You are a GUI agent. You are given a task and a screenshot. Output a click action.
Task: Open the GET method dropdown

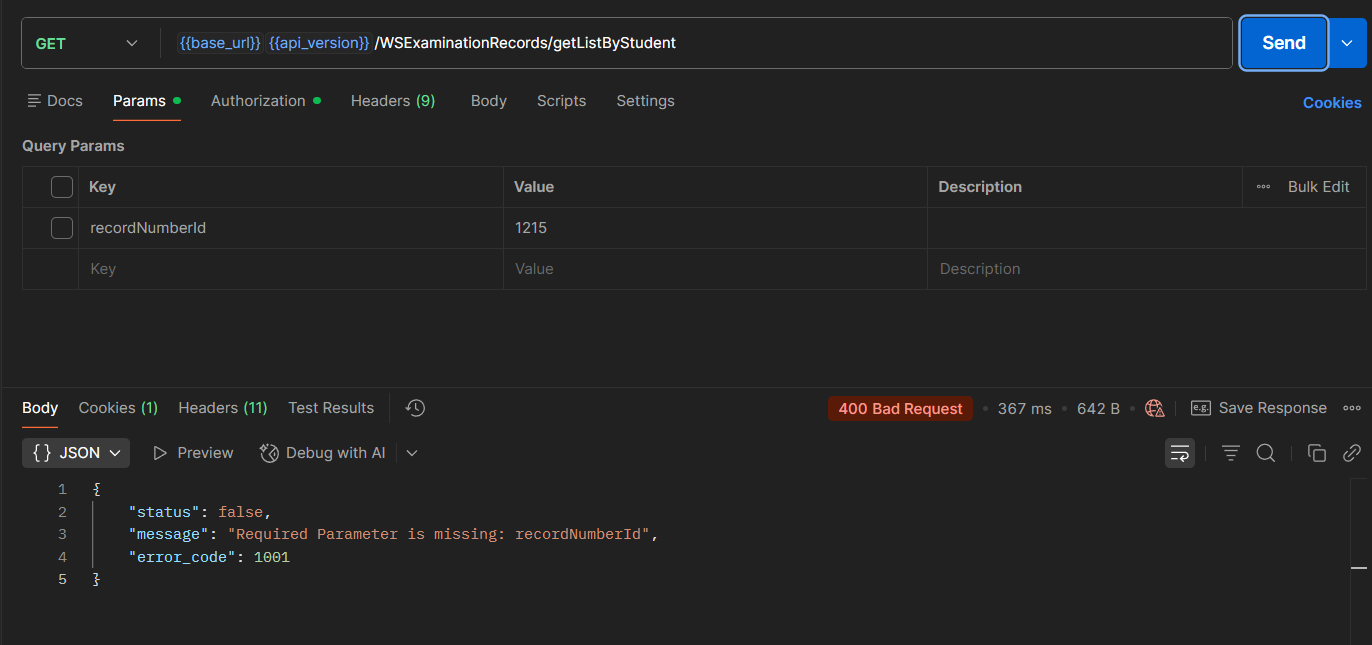click(86, 43)
